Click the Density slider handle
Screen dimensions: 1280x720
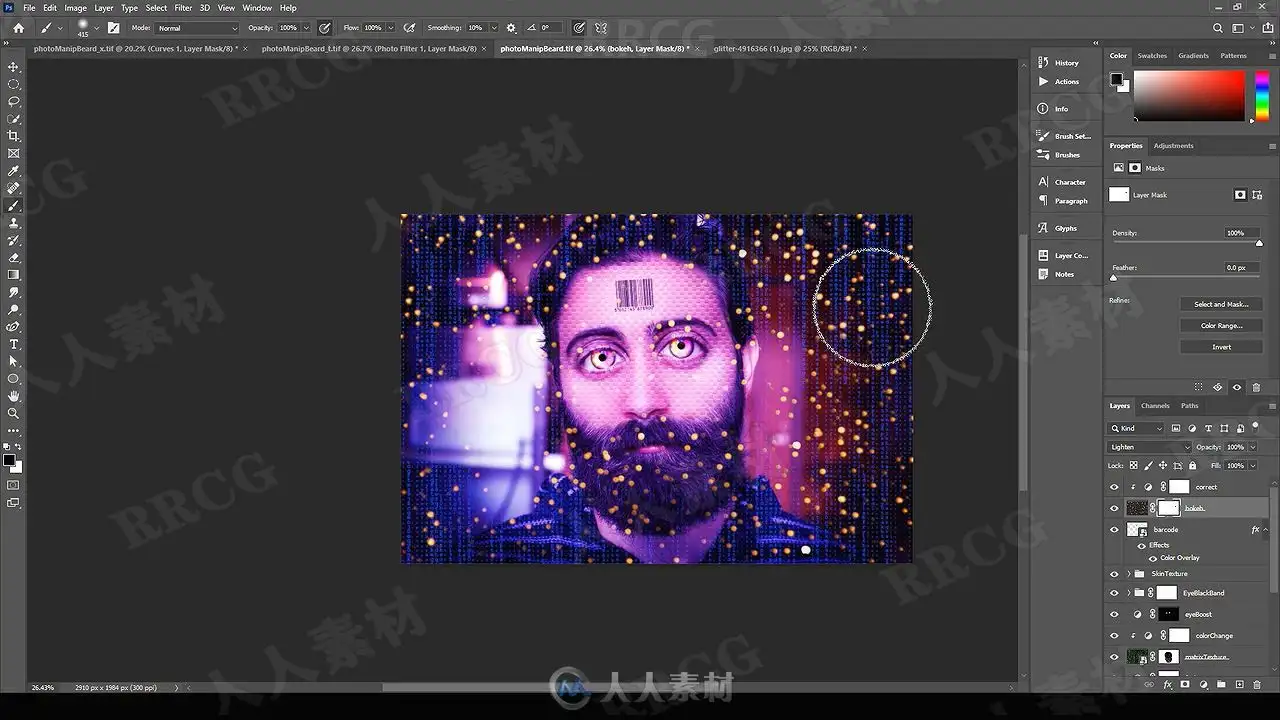coord(1259,243)
